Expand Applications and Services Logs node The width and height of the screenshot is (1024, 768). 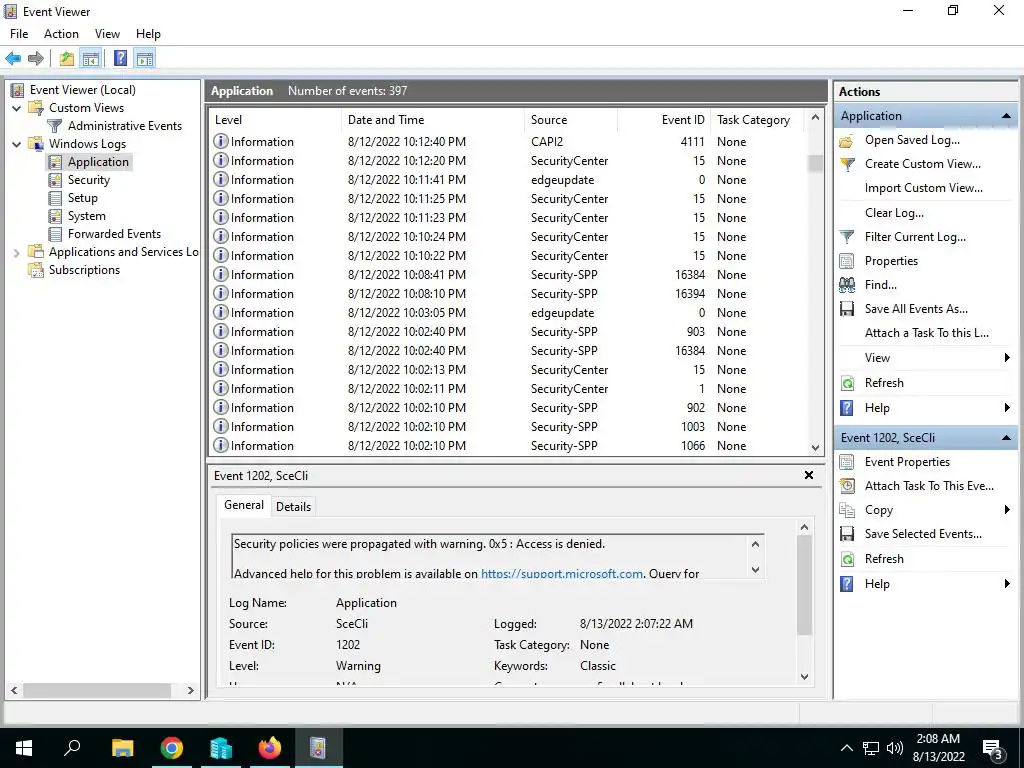click(16, 253)
